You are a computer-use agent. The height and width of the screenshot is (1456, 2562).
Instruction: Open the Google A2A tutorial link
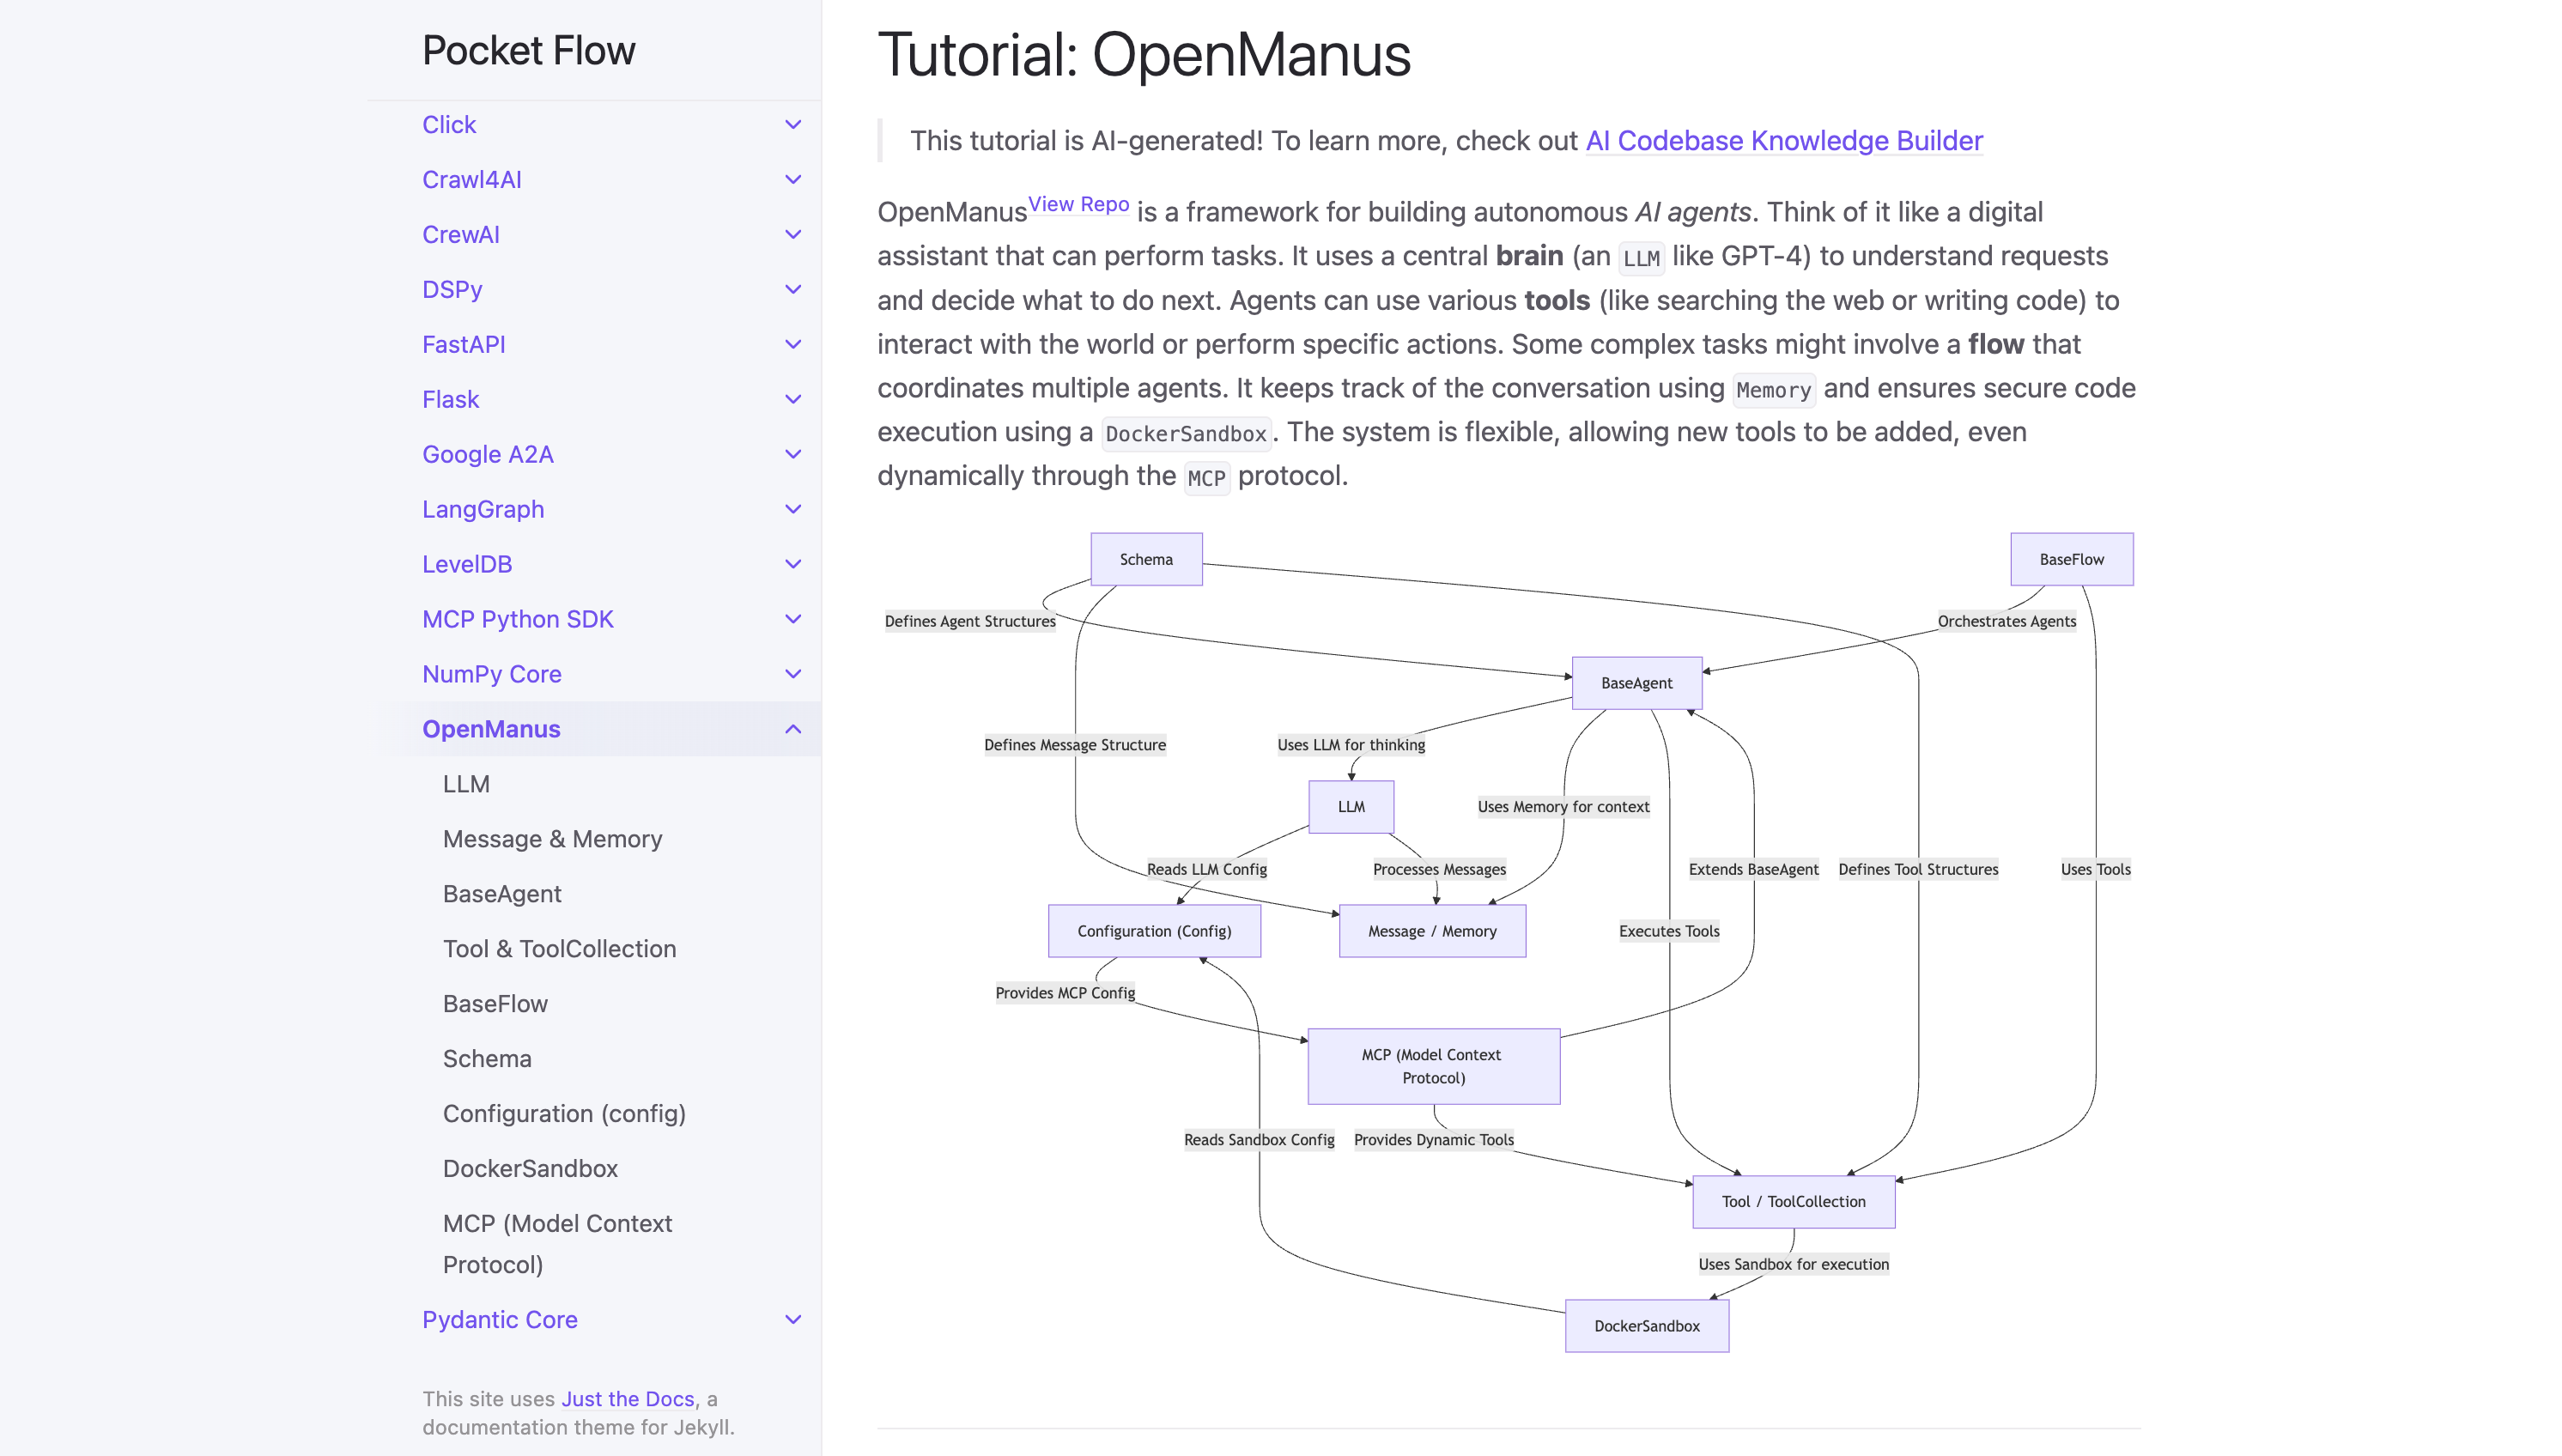coord(488,455)
